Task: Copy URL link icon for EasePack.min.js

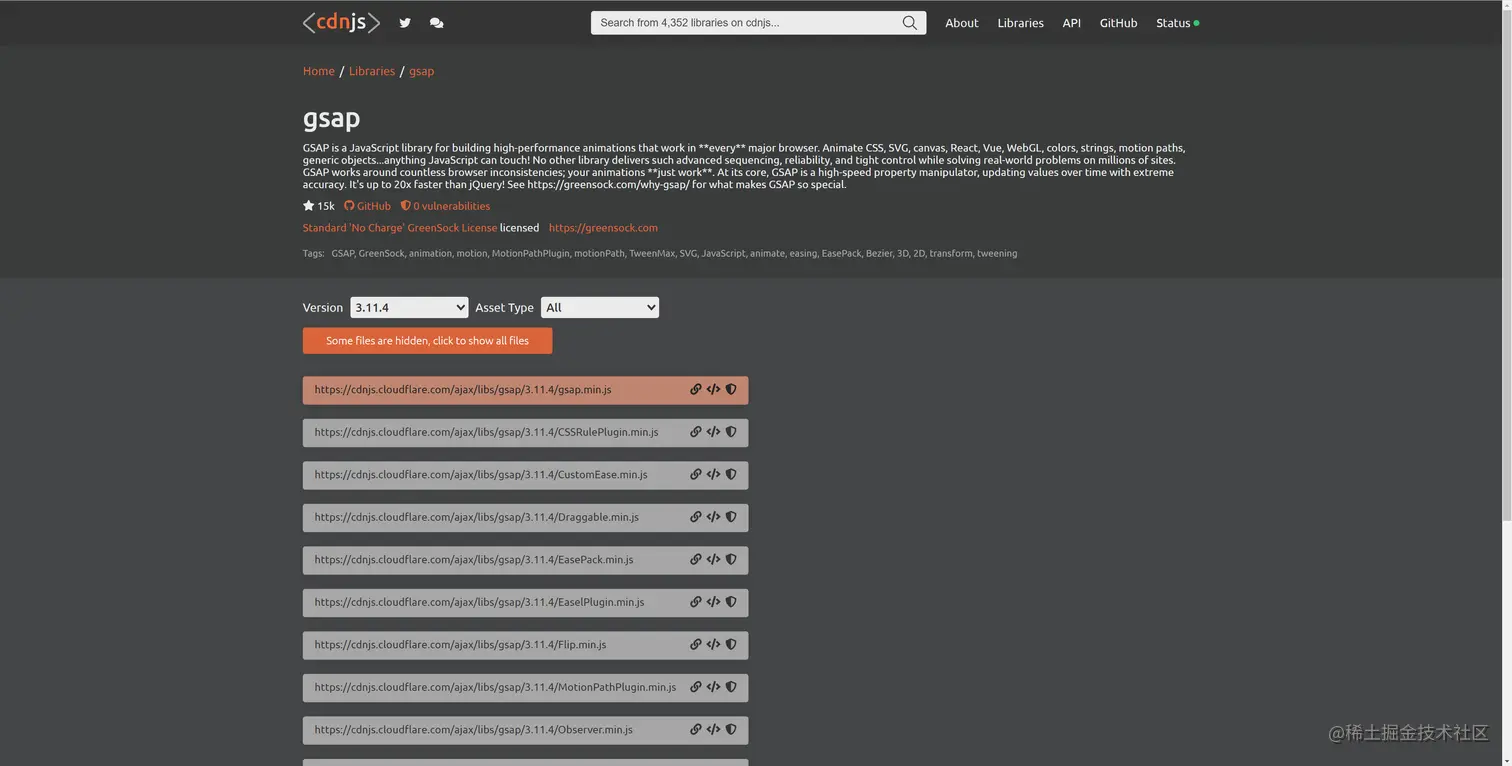Action: point(696,560)
